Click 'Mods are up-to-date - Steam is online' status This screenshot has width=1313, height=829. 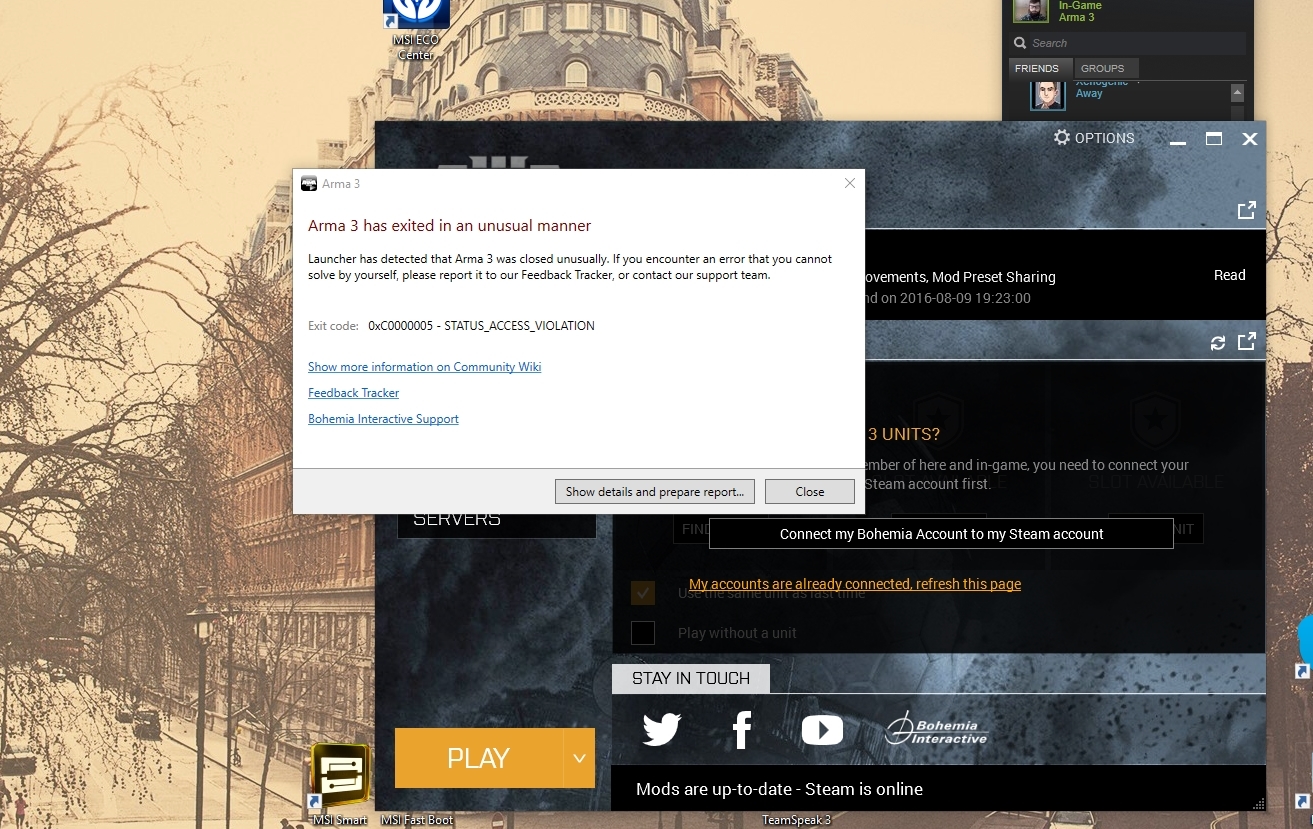tap(779, 789)
